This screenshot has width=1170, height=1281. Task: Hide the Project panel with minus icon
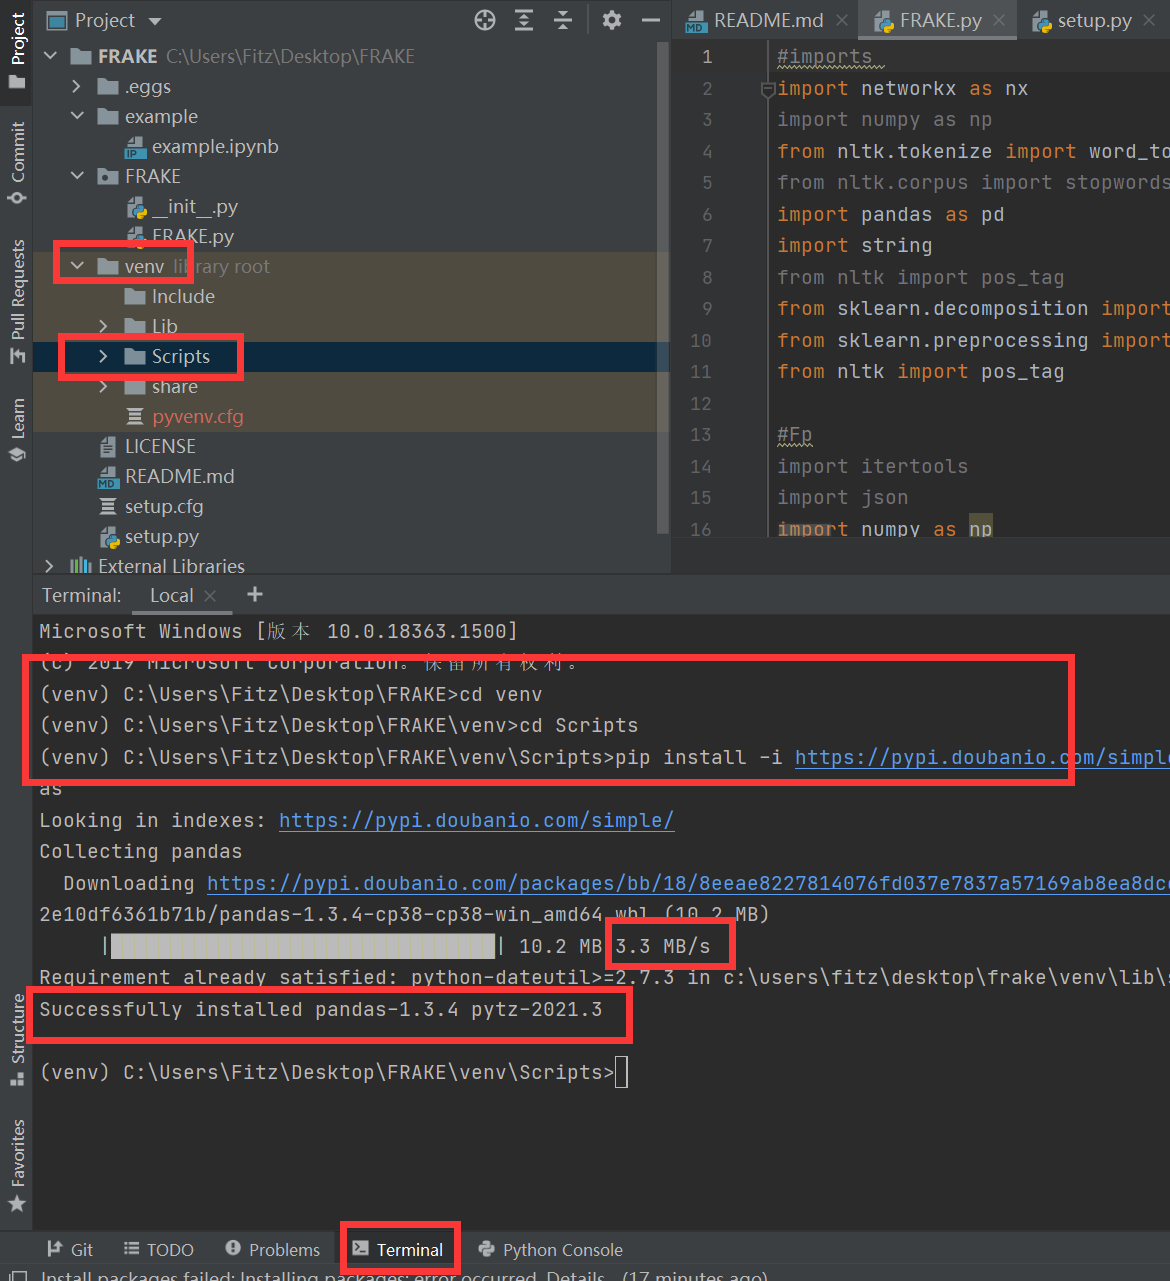[651, 20]
